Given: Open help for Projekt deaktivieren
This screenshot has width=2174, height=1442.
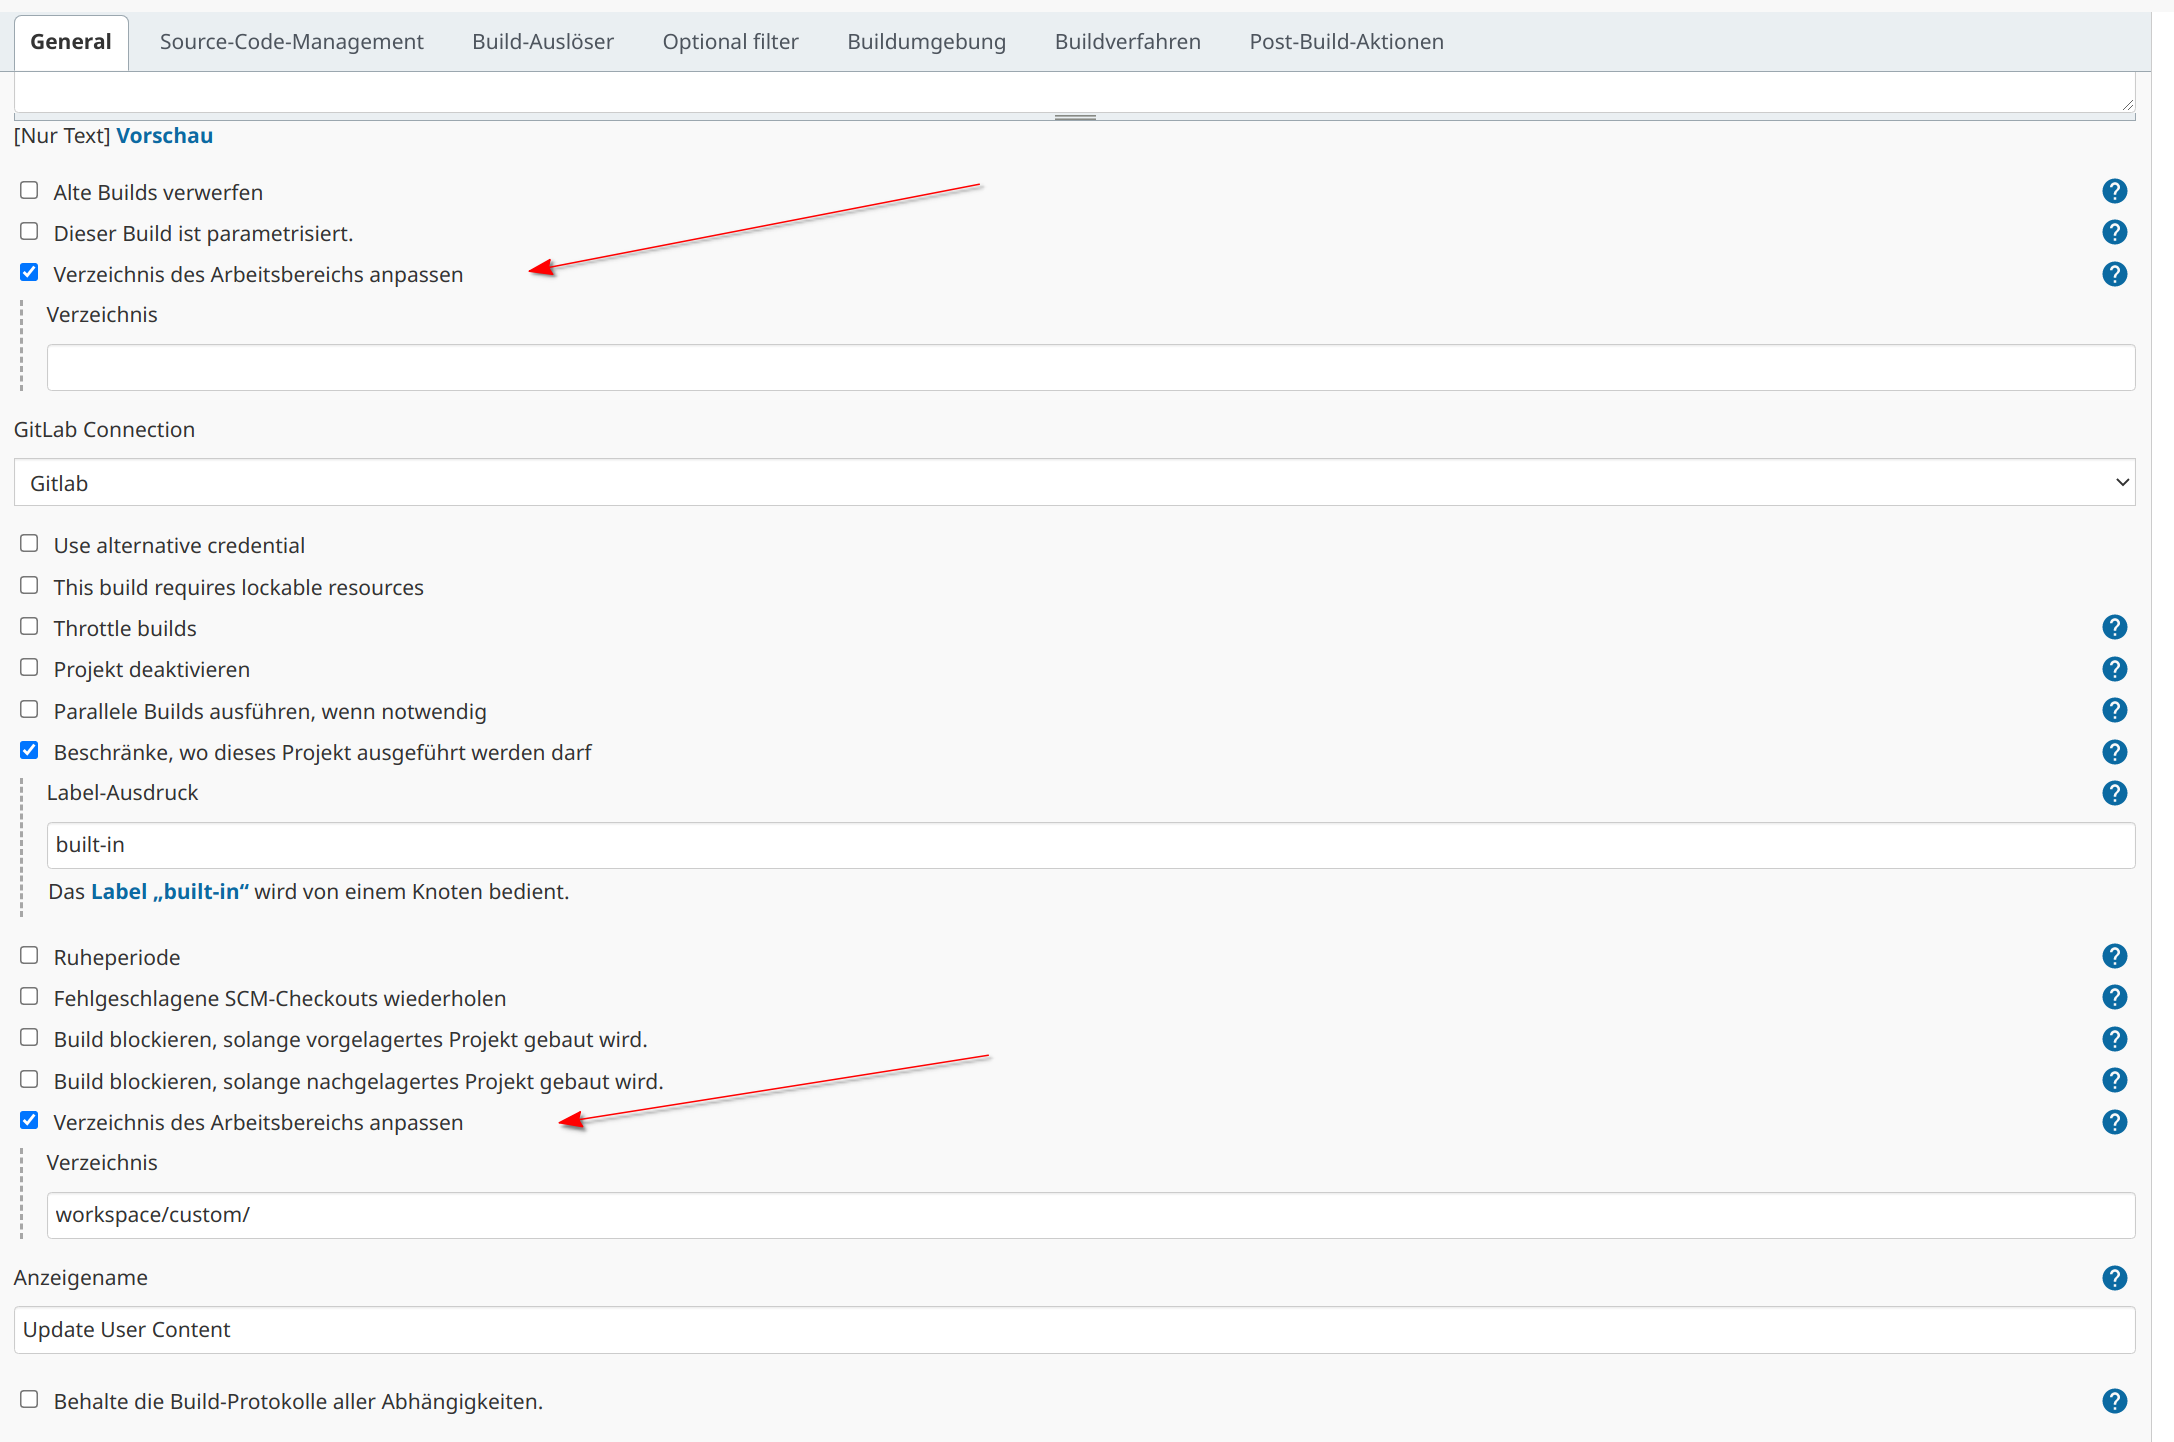Looking at the screenshot, I should pyautogui.click(x=2114, y=669).
